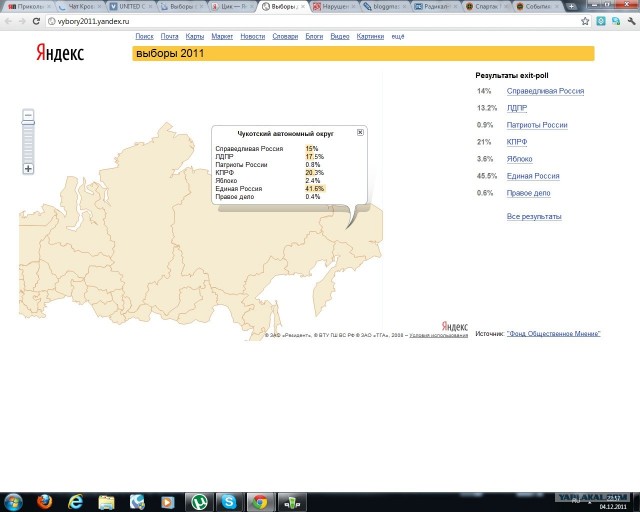Switch to the Радикал tab
640x512 pixels.
(x=436, y=7)
